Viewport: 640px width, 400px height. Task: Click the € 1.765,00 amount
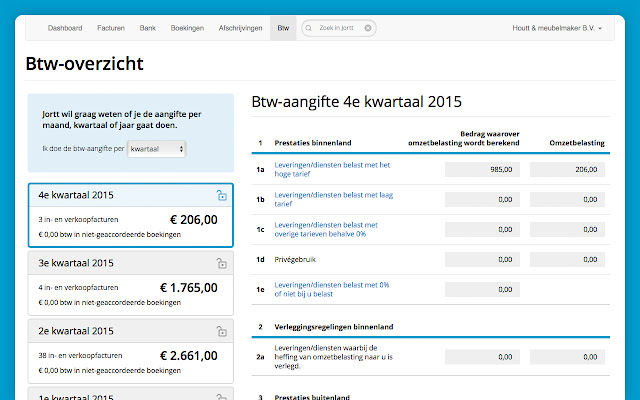pos(189,288)
